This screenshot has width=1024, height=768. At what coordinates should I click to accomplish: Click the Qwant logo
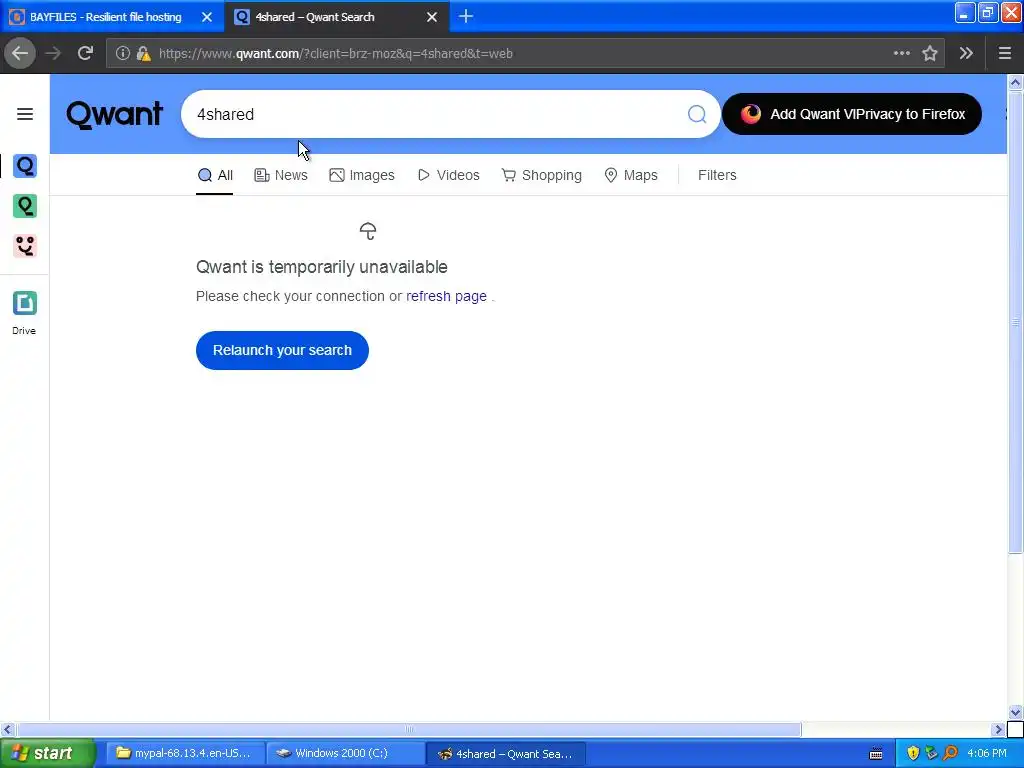tap(114, 114)
